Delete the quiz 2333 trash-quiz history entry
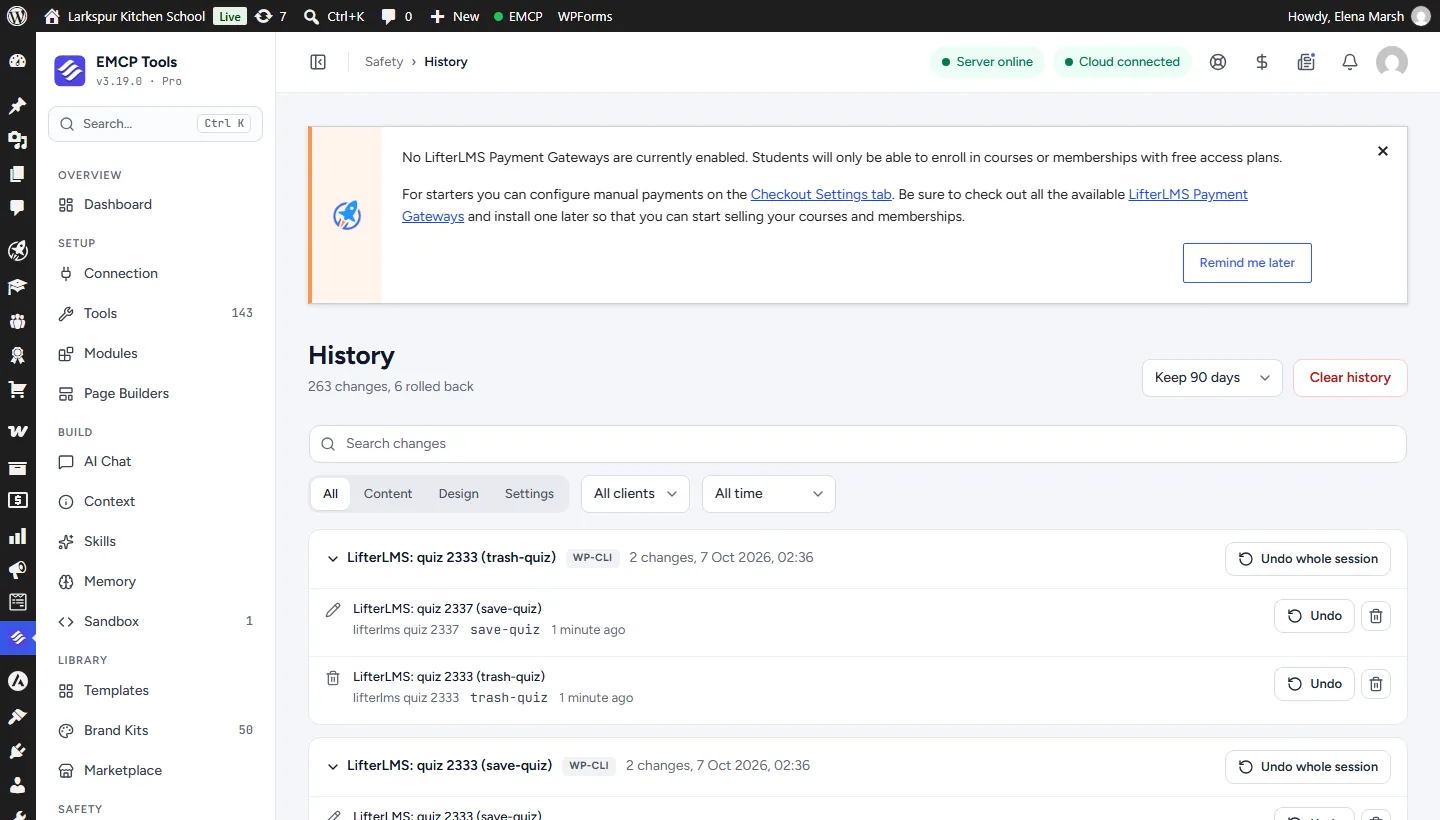The height and width of the screenshot is (820, 1440). 1376,684
